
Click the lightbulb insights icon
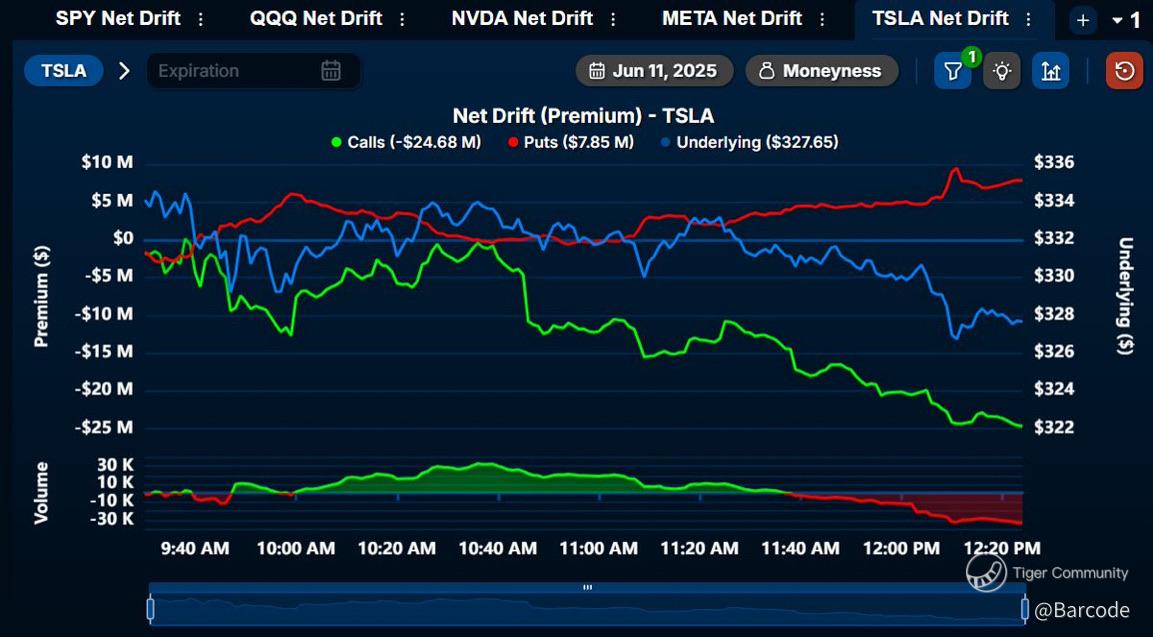(x=1002, y=71)
